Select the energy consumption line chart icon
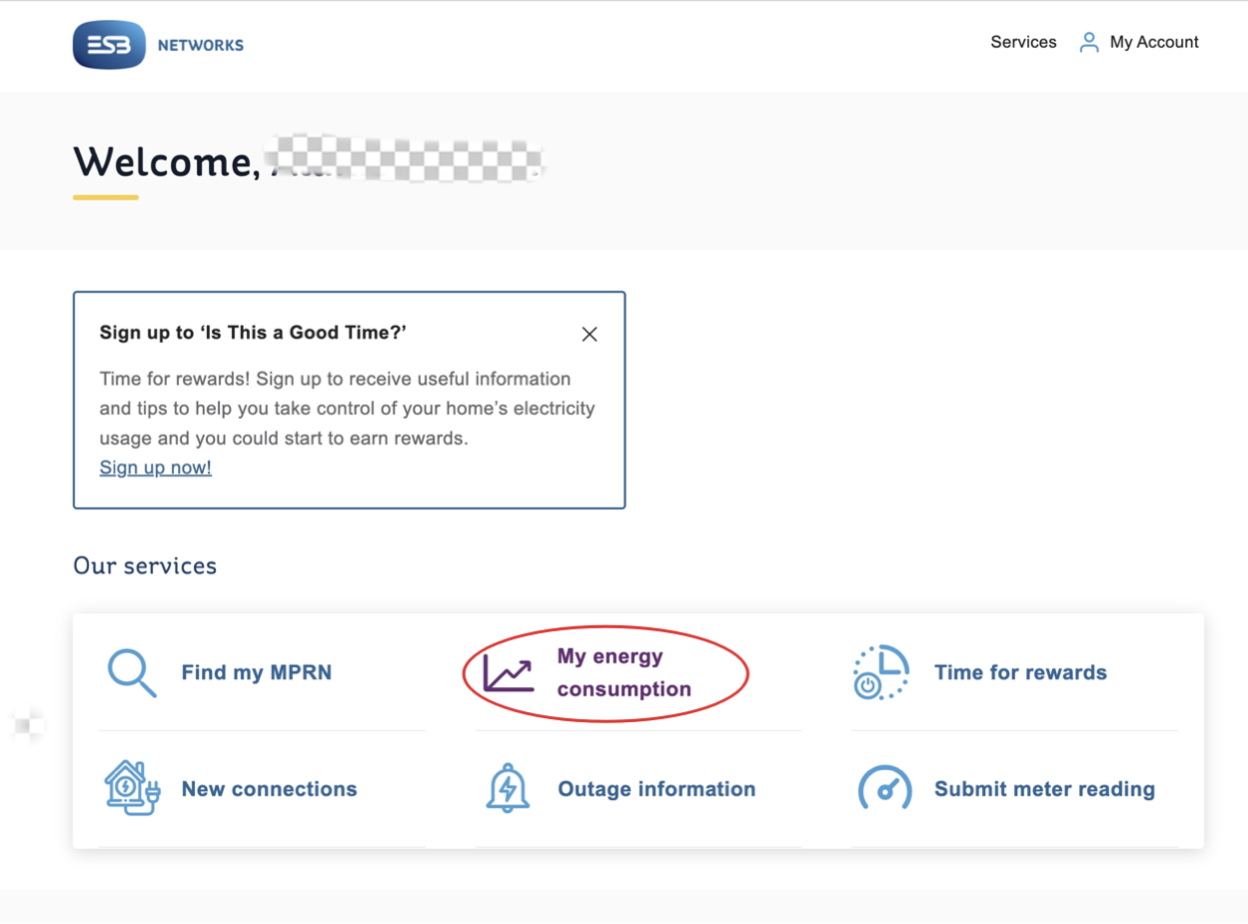 pos(508,673)
